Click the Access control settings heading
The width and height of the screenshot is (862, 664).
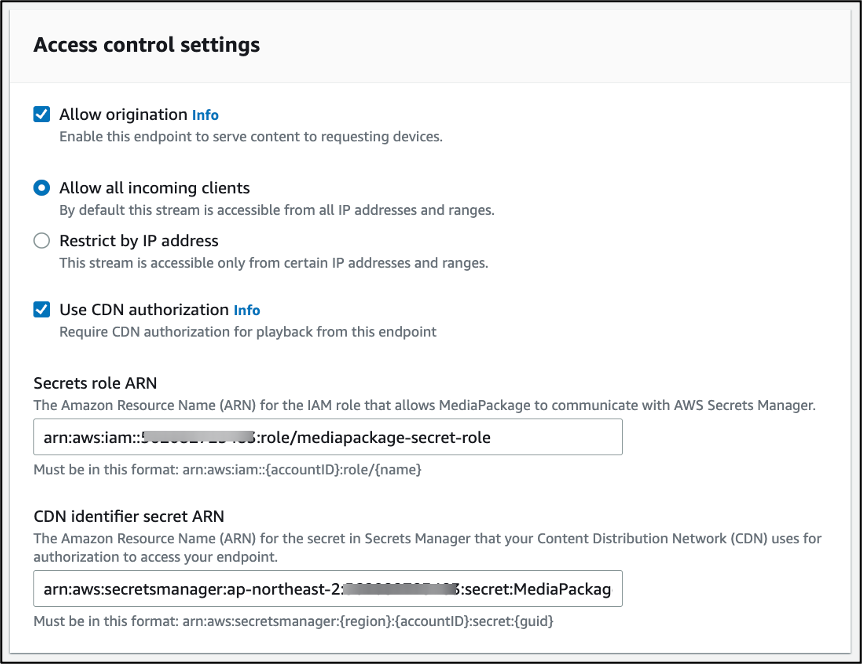coord(146,45)
